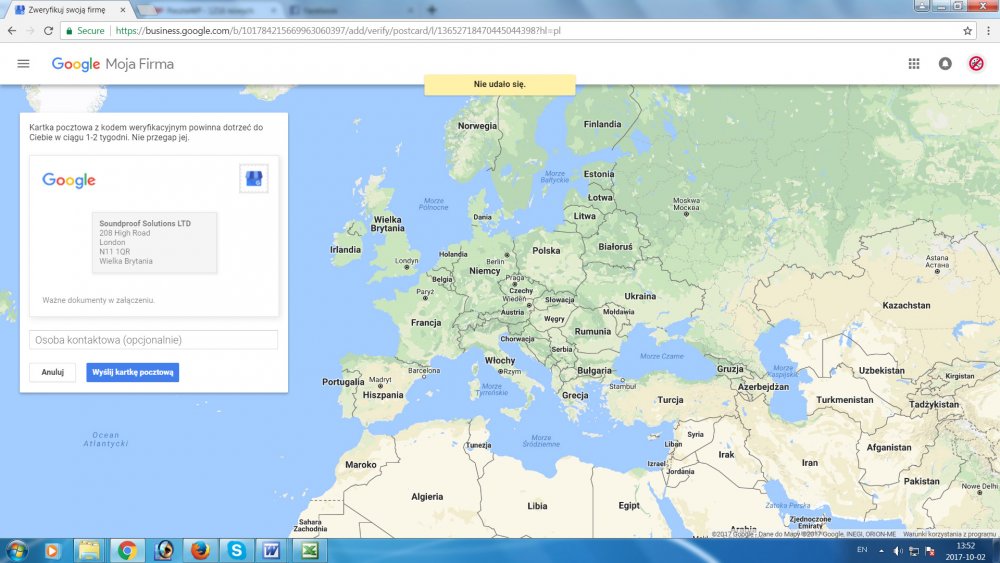Screen dimensions: 1000x563
Task: Switch to Chrome in the taskbar
Action: click(x=126, y=550)
